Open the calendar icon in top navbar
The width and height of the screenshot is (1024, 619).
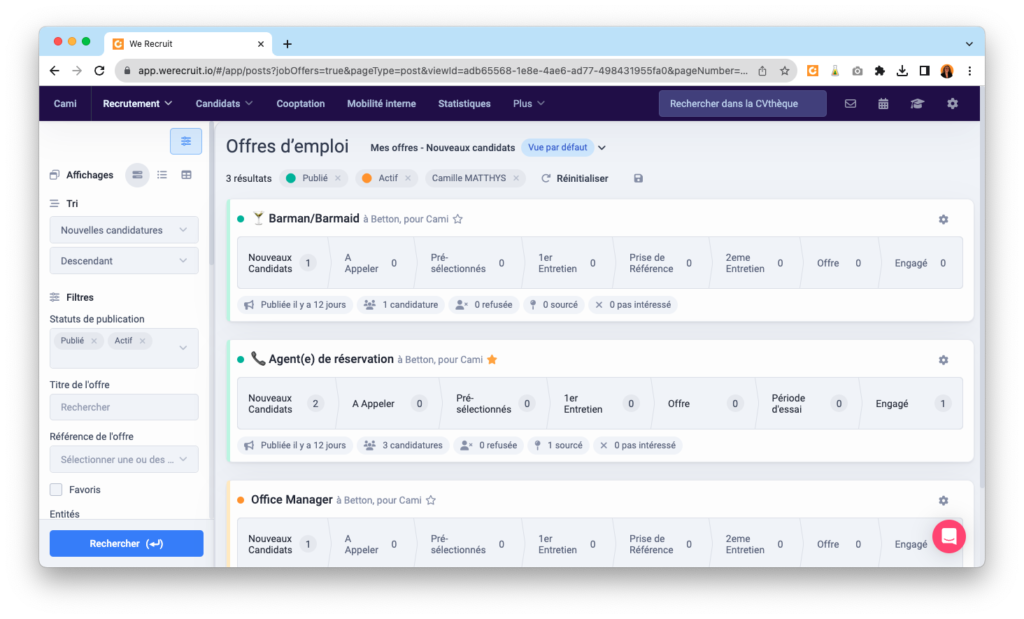click(x=883, y=104)
